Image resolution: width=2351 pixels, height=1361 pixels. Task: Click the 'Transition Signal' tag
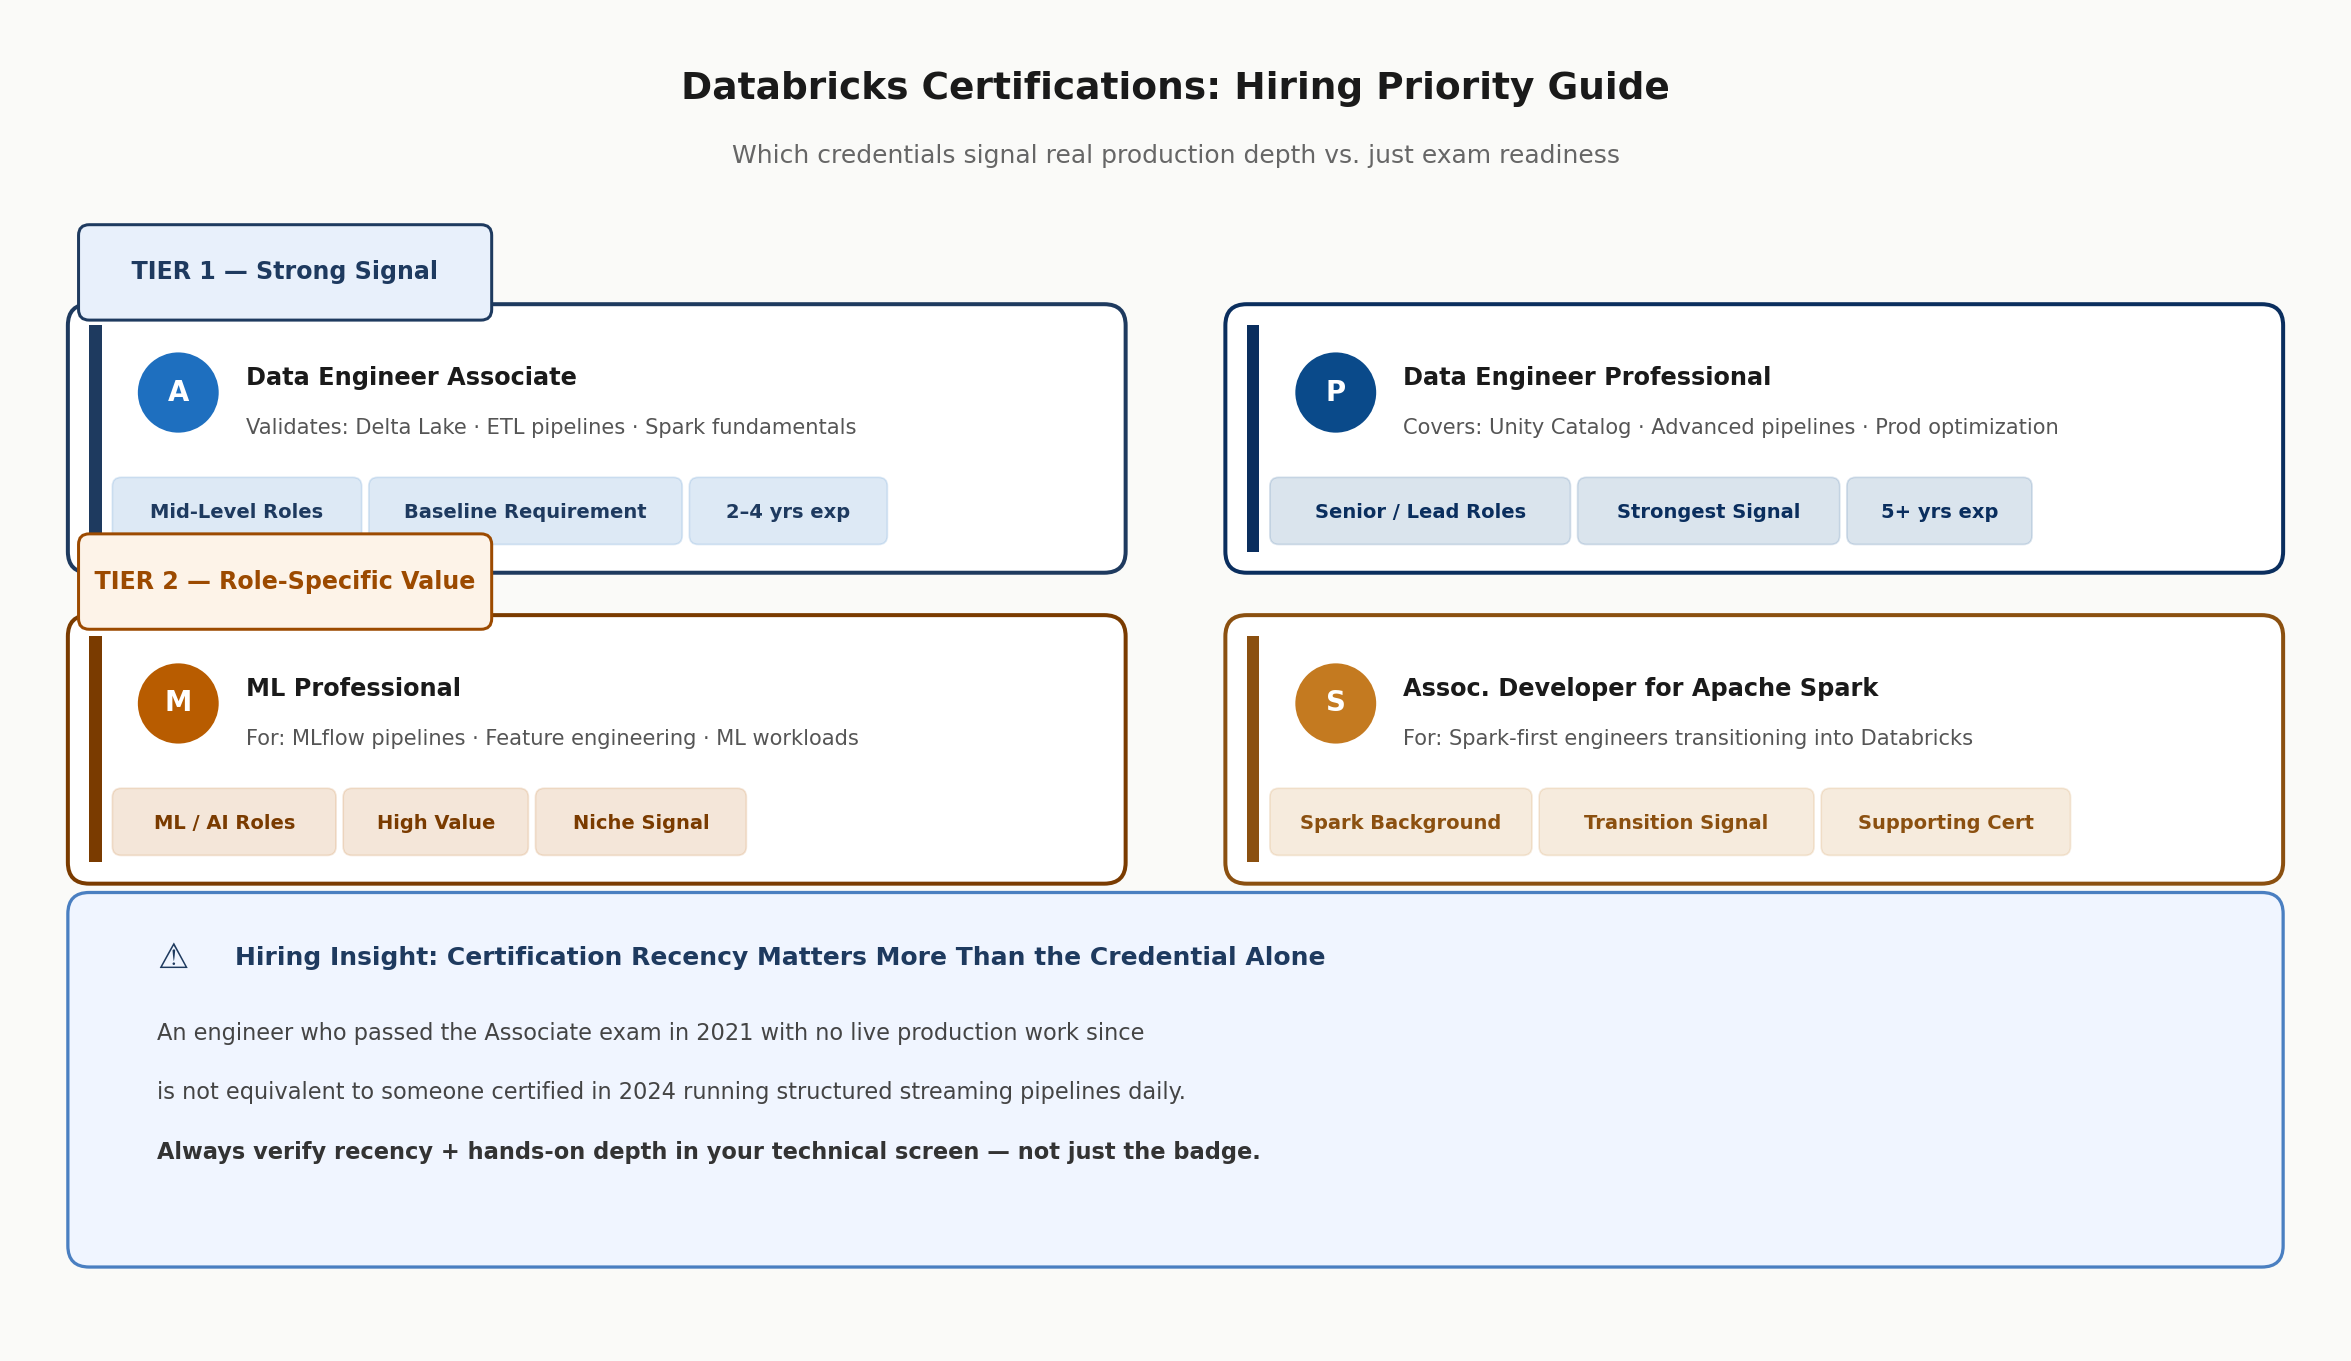pyautogui.click(x=1676, y=822)
